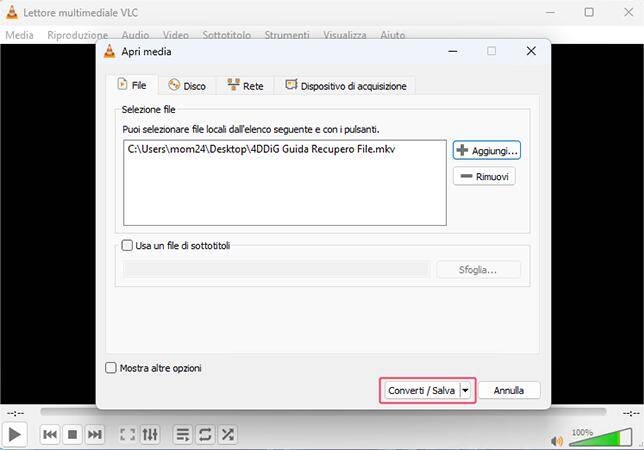Click the Play button in VLC controls
This screenshot has height=450, width=644.
(x=14, y=434)
